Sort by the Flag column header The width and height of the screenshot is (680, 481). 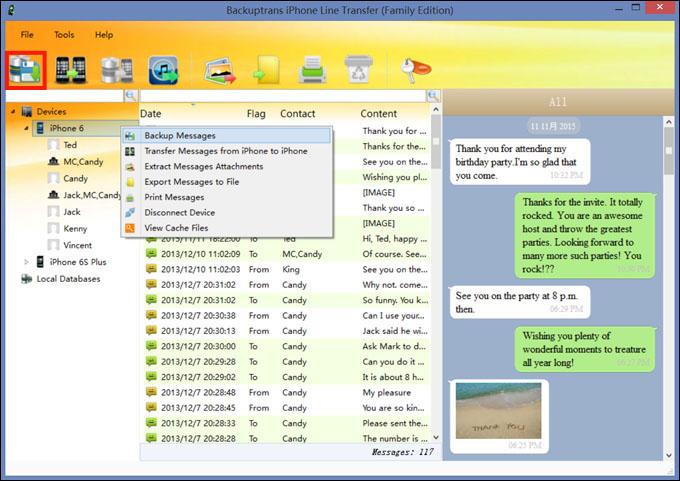(256, 114)
